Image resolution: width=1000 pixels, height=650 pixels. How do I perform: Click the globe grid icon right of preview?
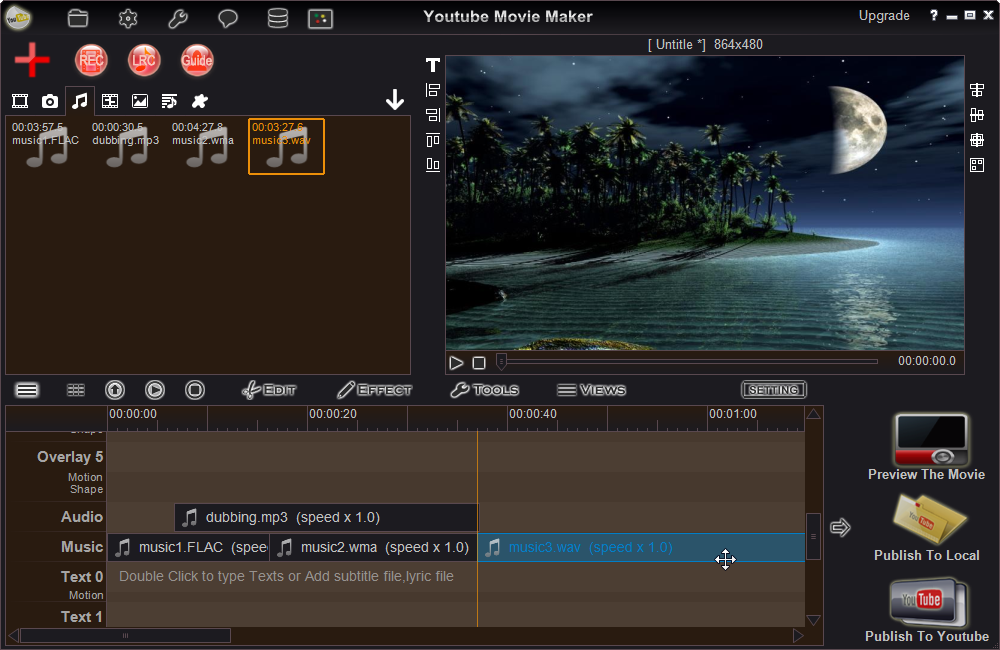977,140
